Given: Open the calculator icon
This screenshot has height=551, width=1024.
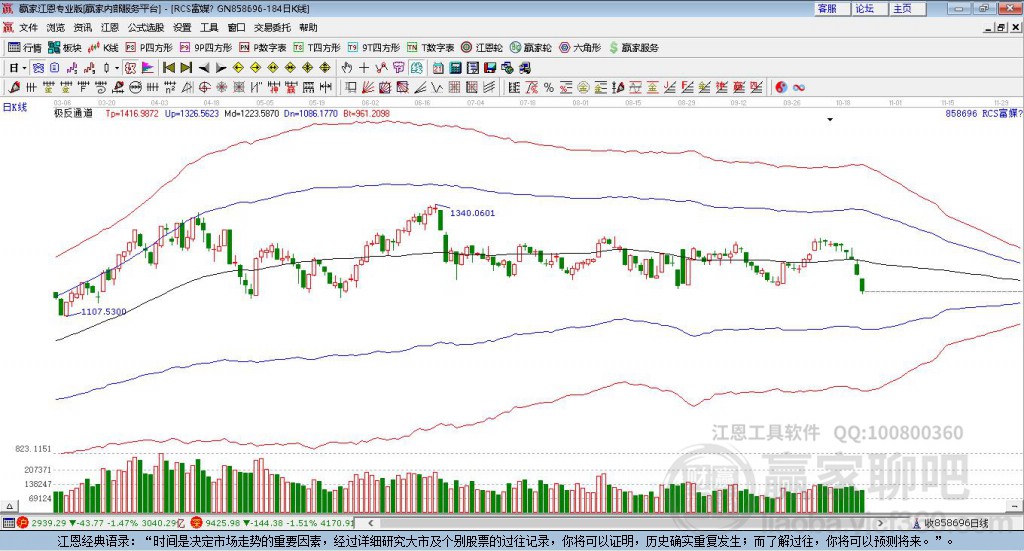Looking at the screenshot, I should 456,68.
